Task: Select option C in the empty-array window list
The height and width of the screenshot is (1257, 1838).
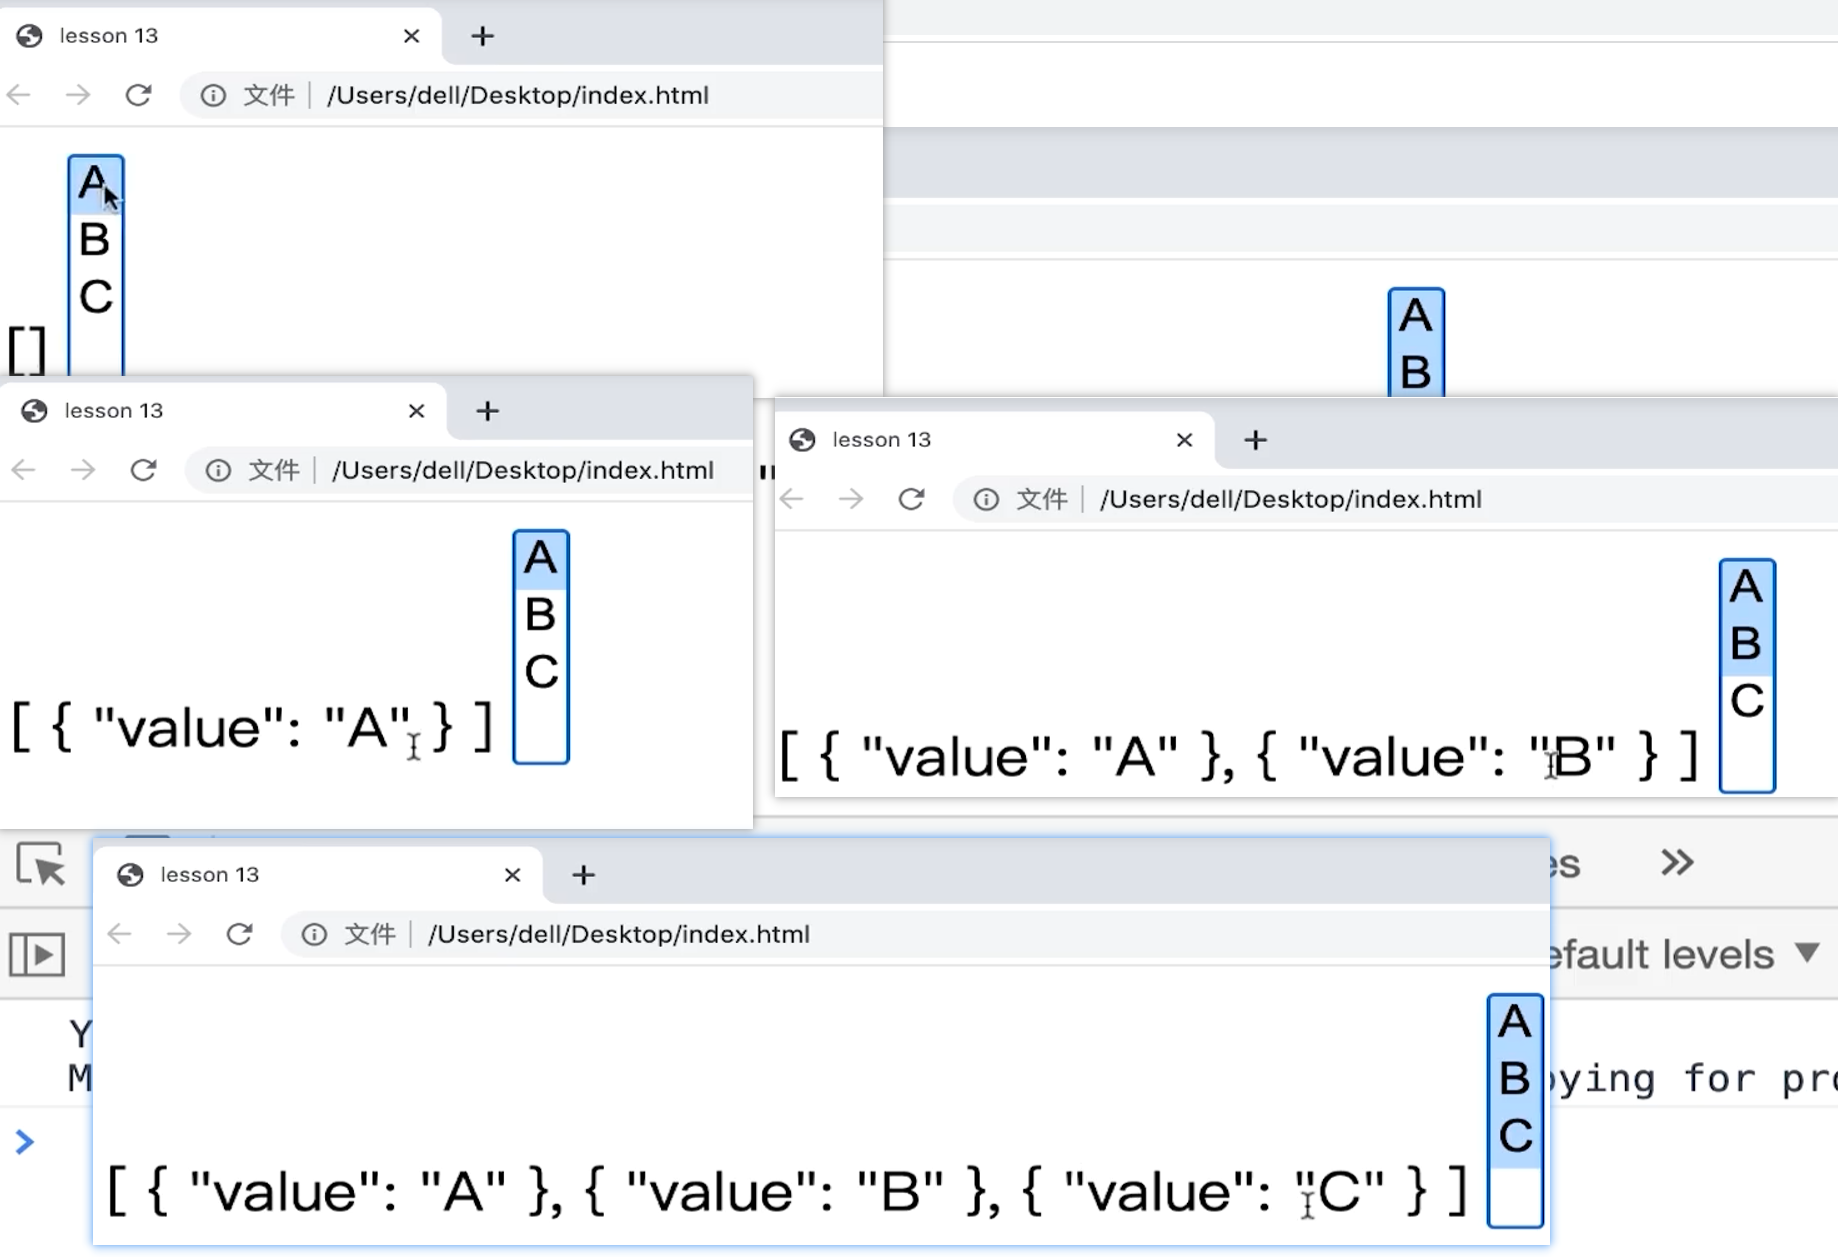Action: (x=96, y=297)
